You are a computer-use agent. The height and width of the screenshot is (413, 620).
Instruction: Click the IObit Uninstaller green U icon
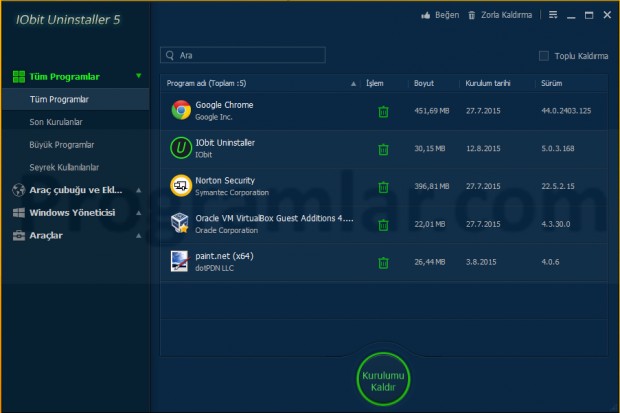pos(181,148)
